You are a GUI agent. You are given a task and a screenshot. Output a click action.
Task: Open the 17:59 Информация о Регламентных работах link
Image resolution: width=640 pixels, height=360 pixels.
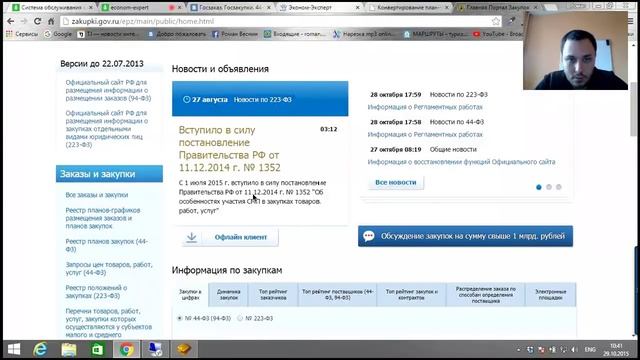(425, 107)
